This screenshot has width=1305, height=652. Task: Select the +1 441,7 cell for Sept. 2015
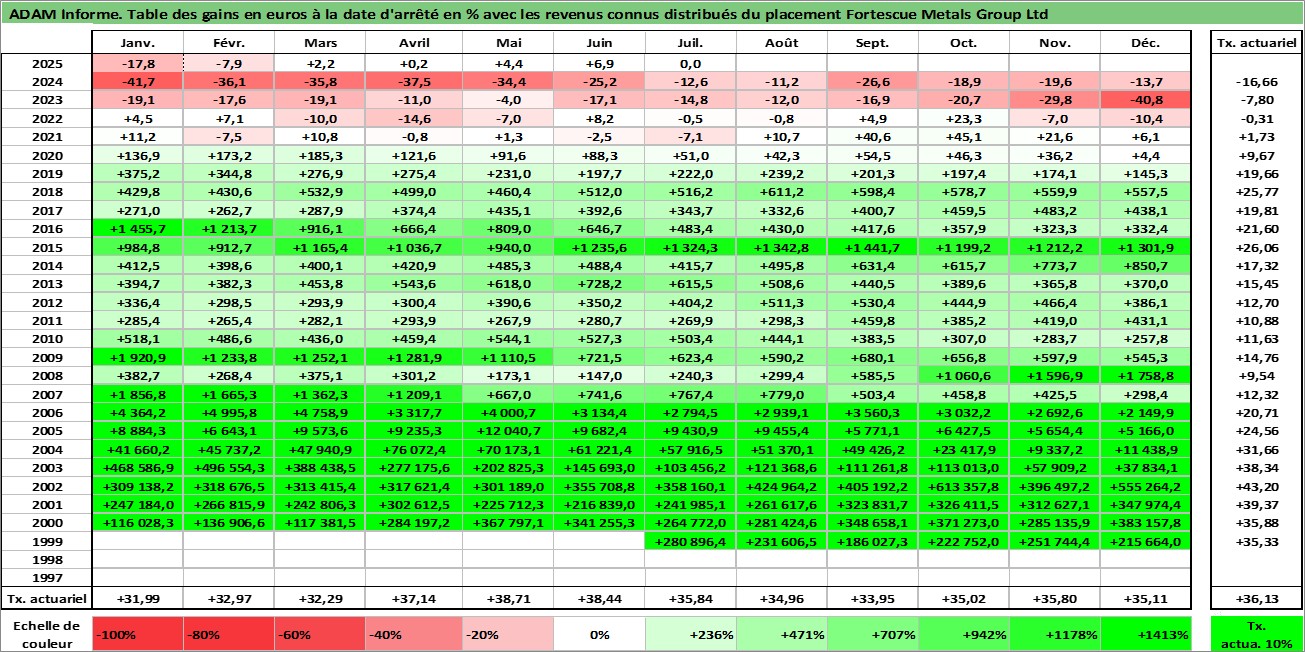(873, 247)
